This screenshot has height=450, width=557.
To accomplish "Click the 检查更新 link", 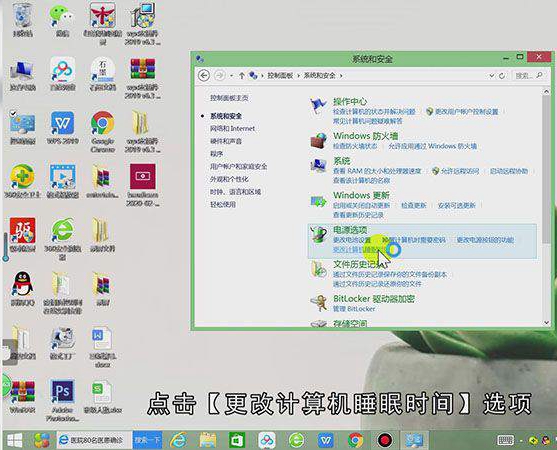I will (x=413, y=205).
